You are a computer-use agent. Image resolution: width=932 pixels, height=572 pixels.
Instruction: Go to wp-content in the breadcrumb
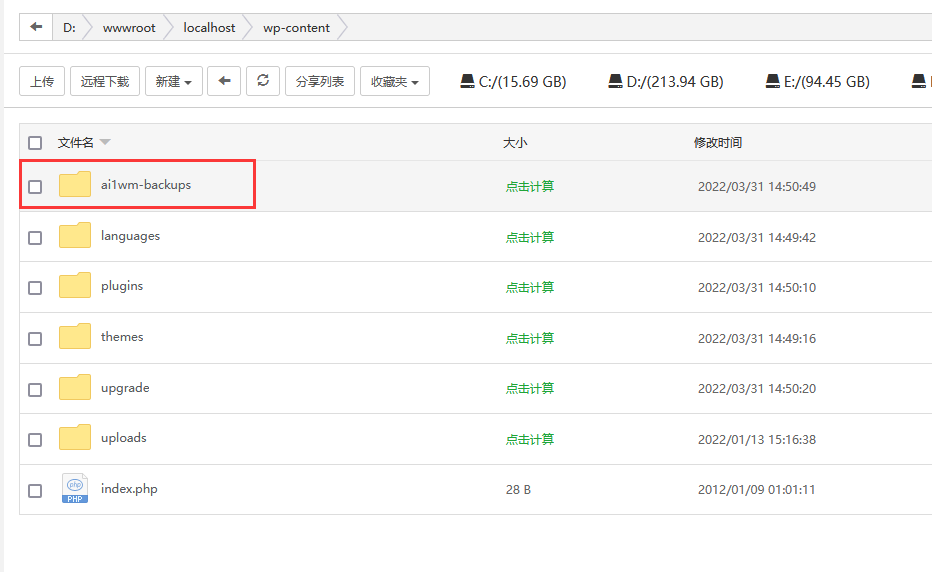(x=297, y=27)
